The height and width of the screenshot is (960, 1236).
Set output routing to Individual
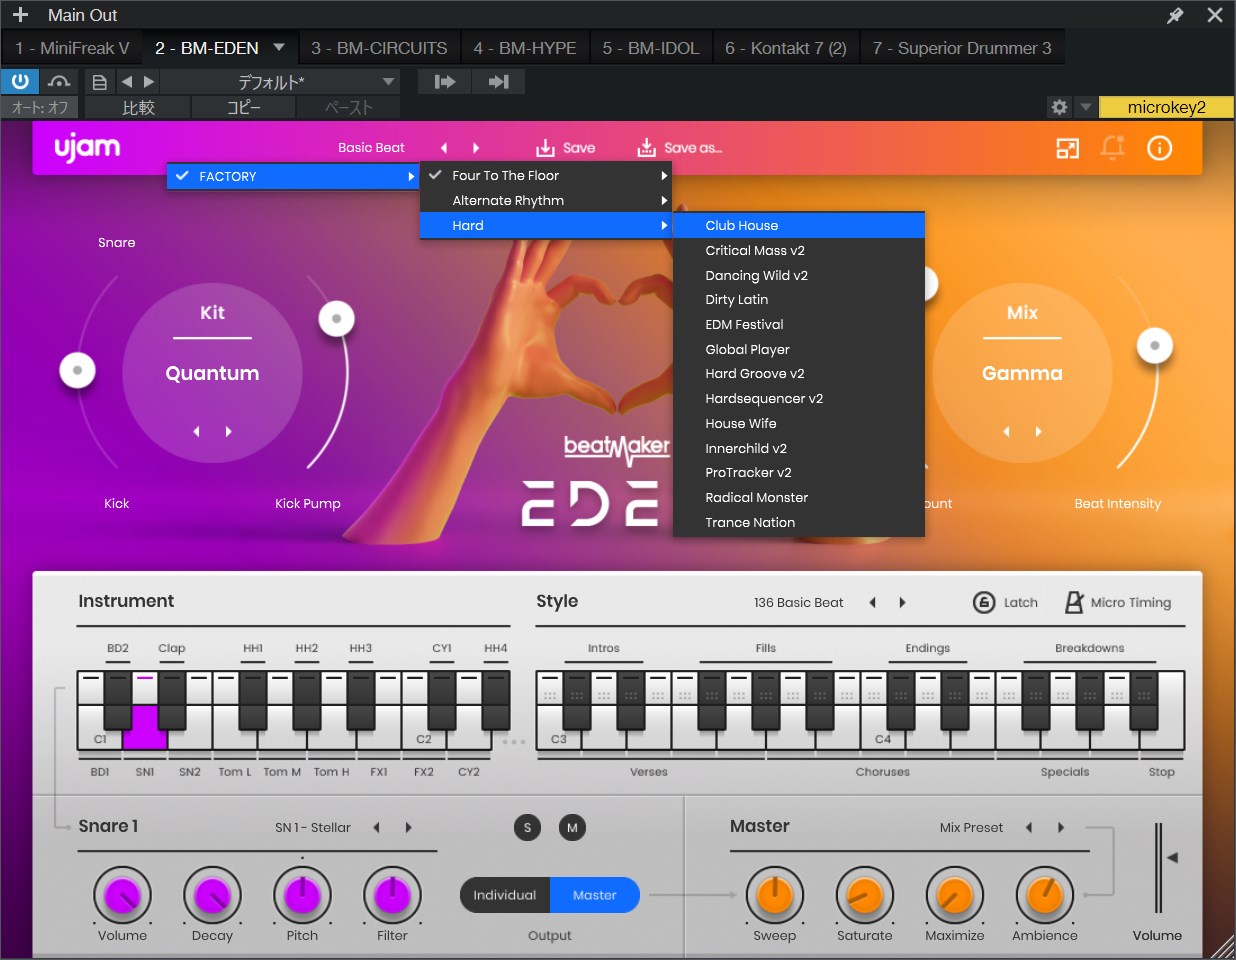(504, 895)
